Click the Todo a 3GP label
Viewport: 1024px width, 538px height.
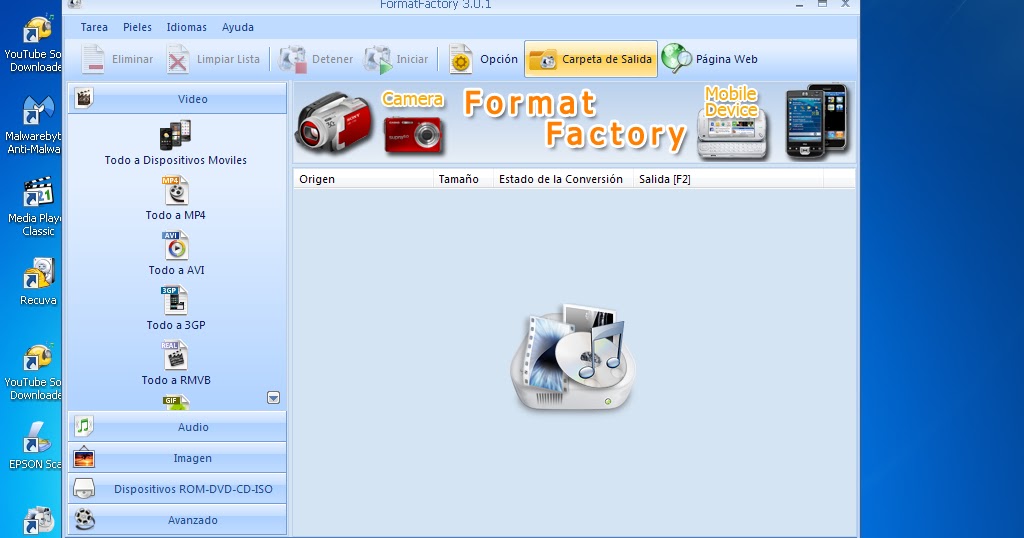[176, 324]
